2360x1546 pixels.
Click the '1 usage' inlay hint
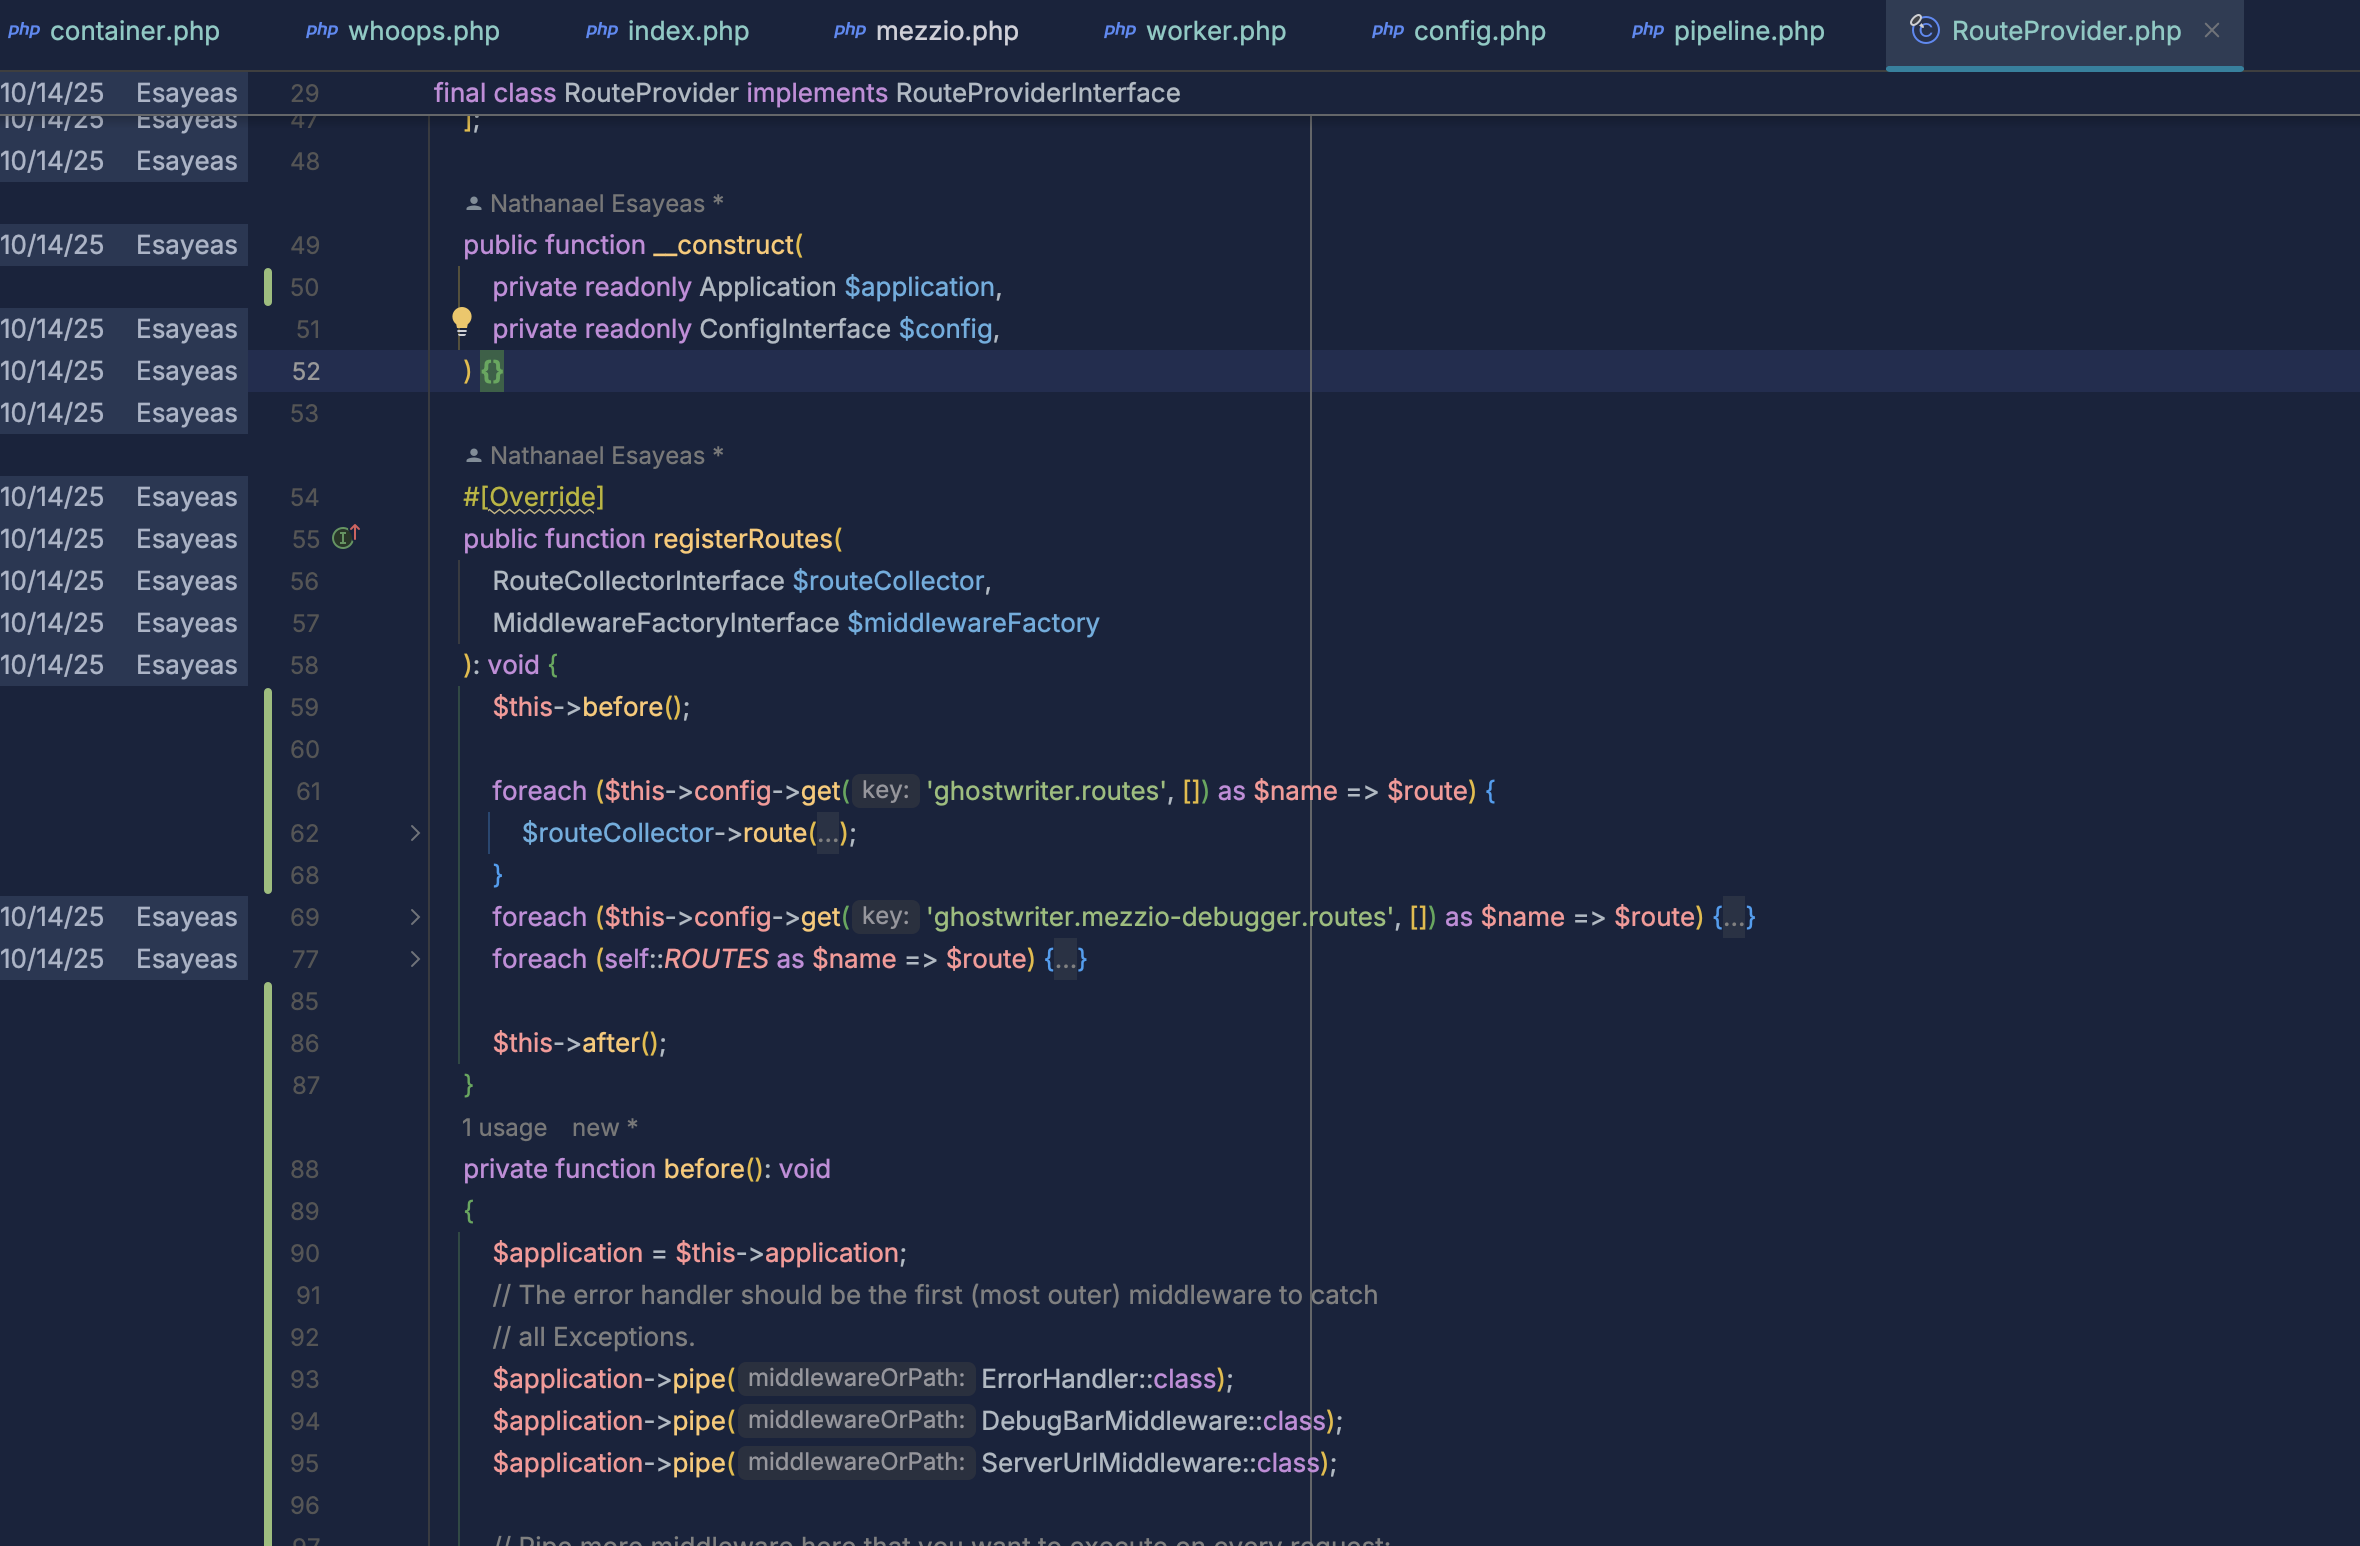click(504, 1128)
